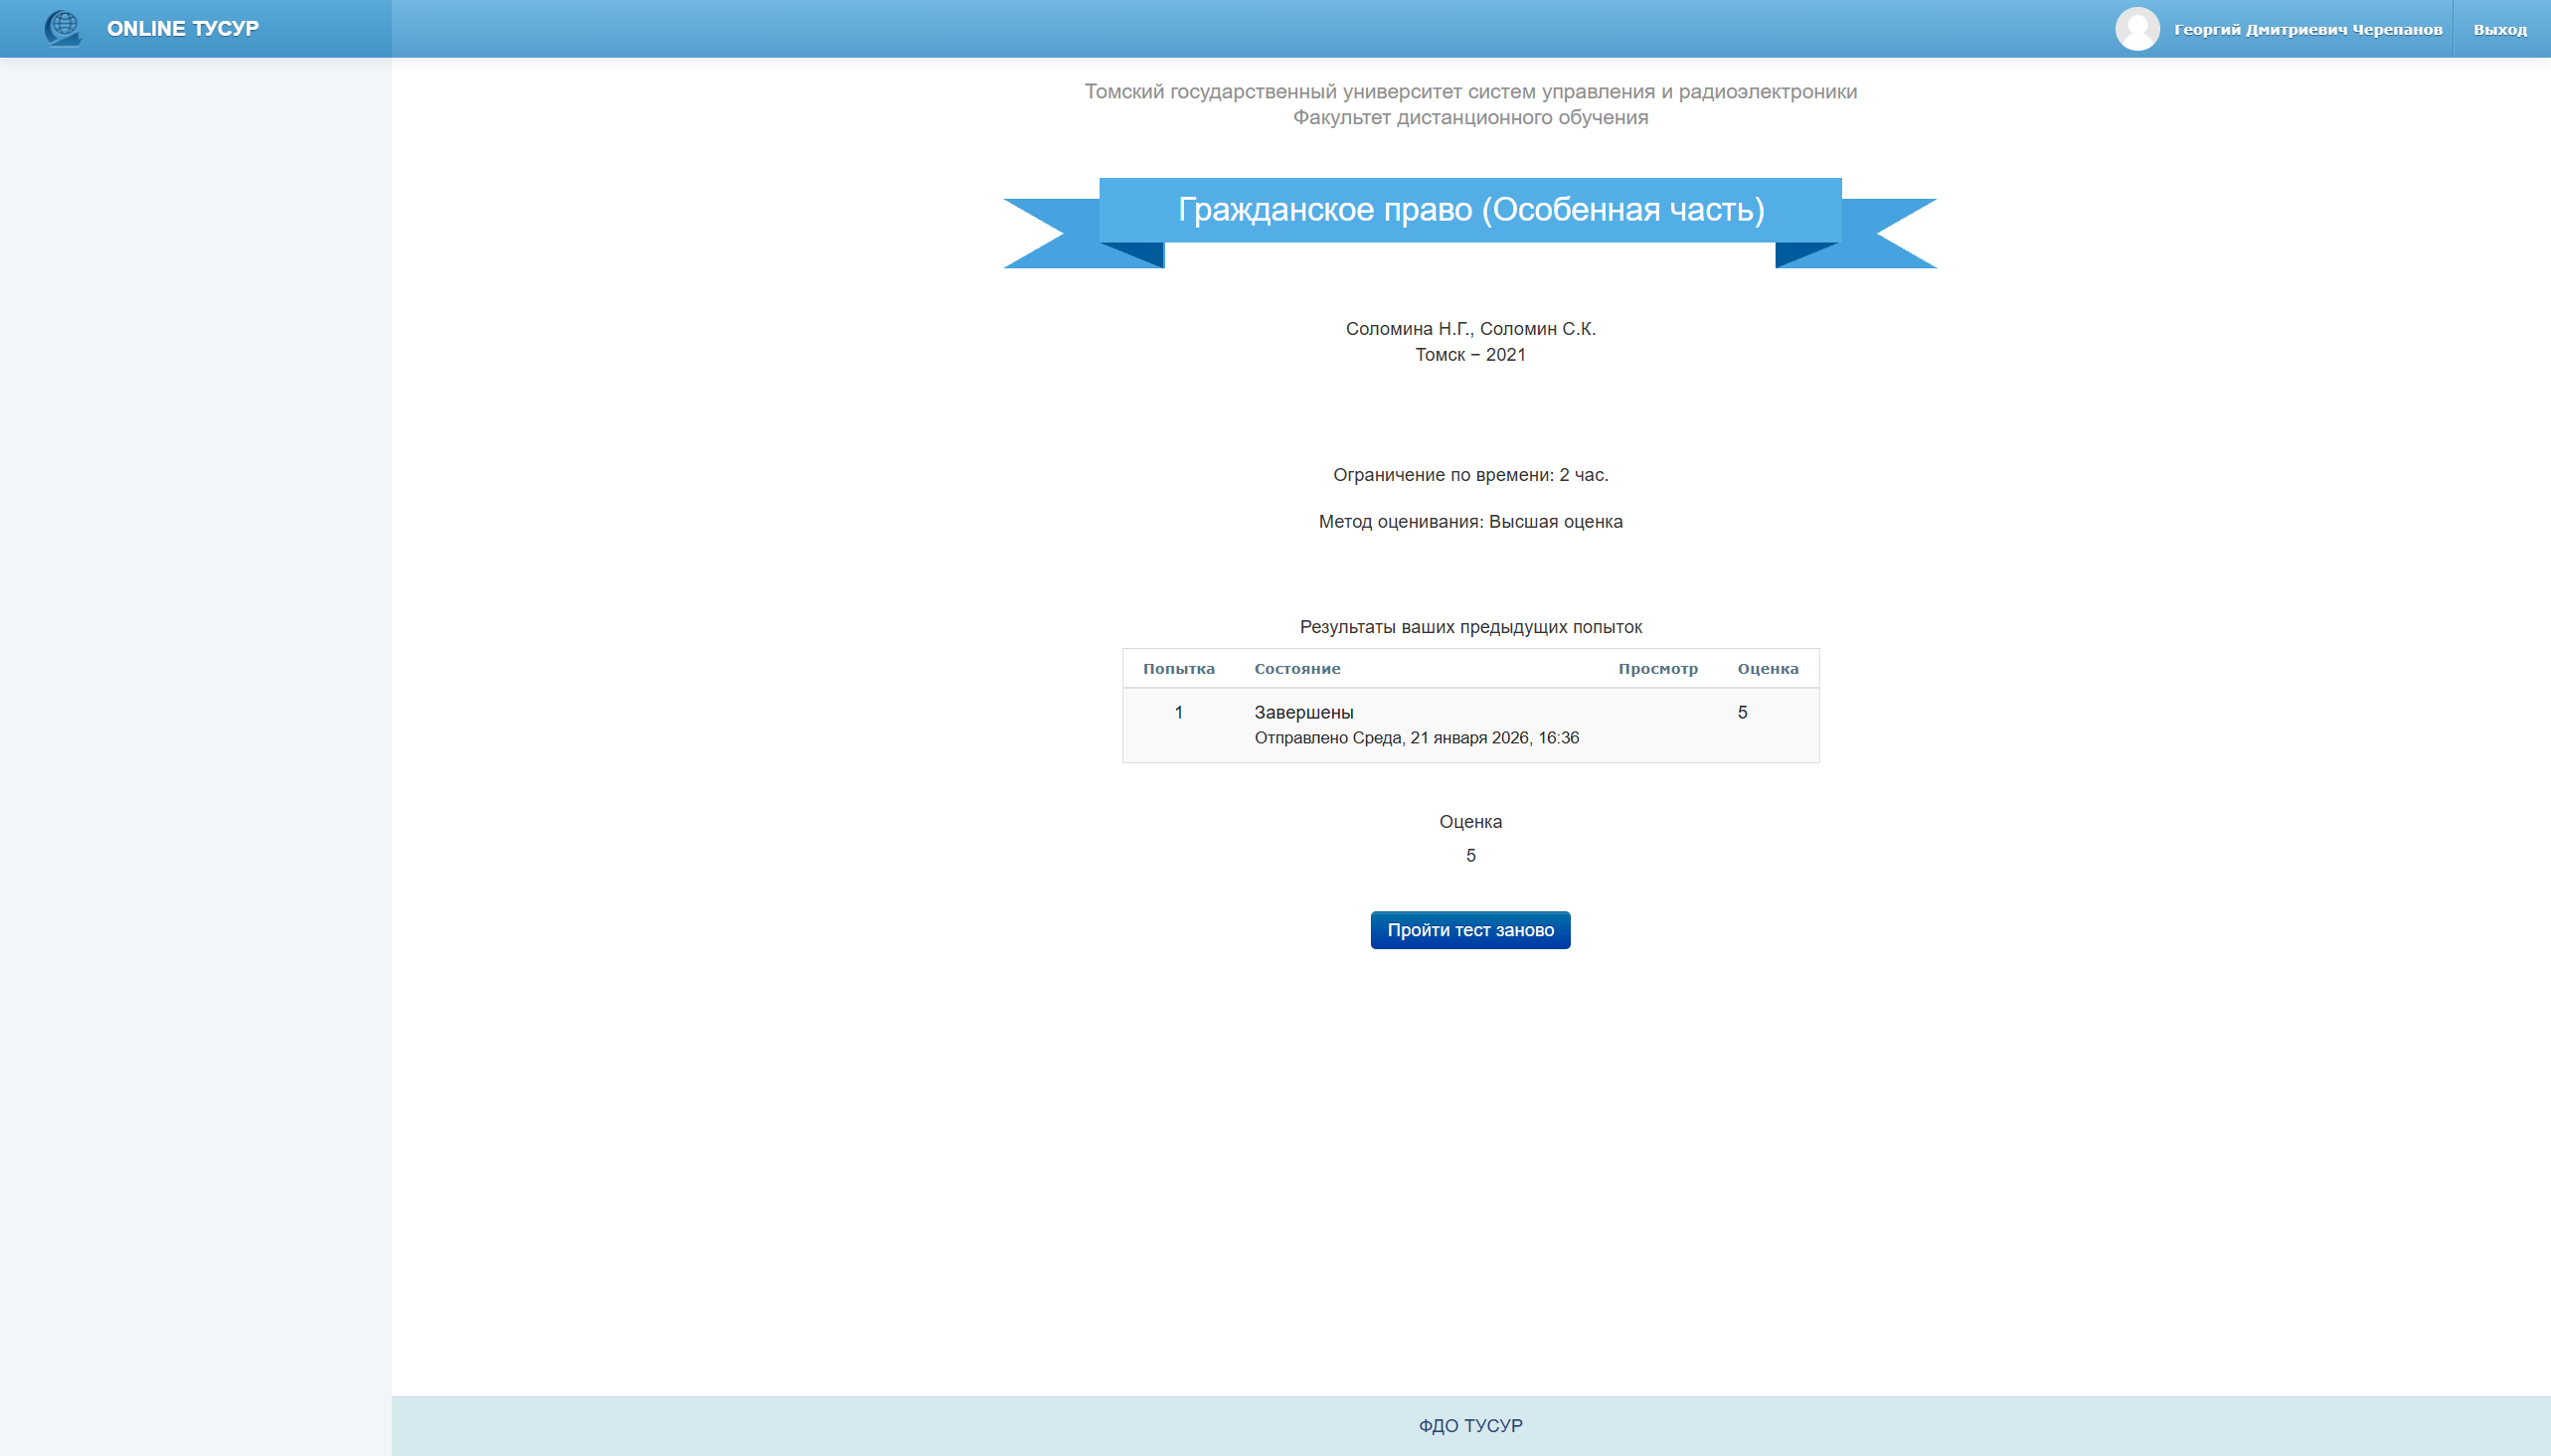
Task: Click the Ограничение по времени text
Action: click(1470, 475)
